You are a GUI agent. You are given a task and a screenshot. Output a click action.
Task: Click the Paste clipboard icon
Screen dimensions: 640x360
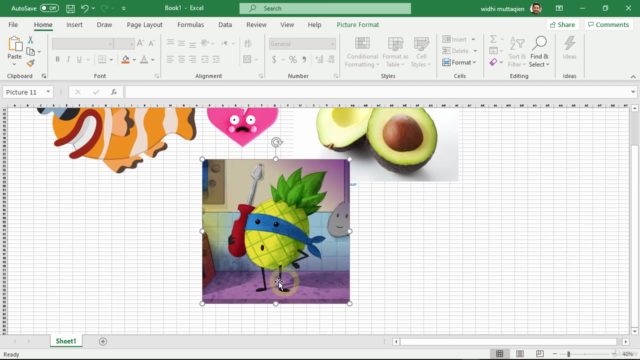[x=15, y=44]
